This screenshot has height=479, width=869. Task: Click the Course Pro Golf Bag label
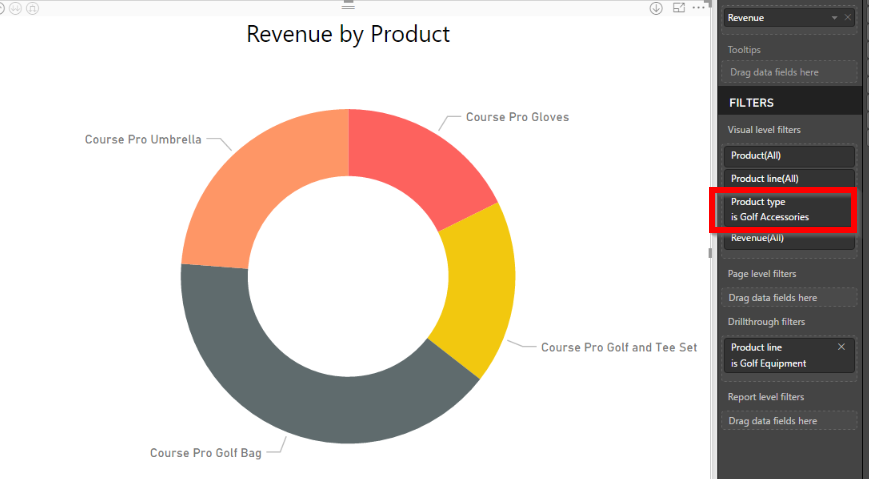[206, 453]
